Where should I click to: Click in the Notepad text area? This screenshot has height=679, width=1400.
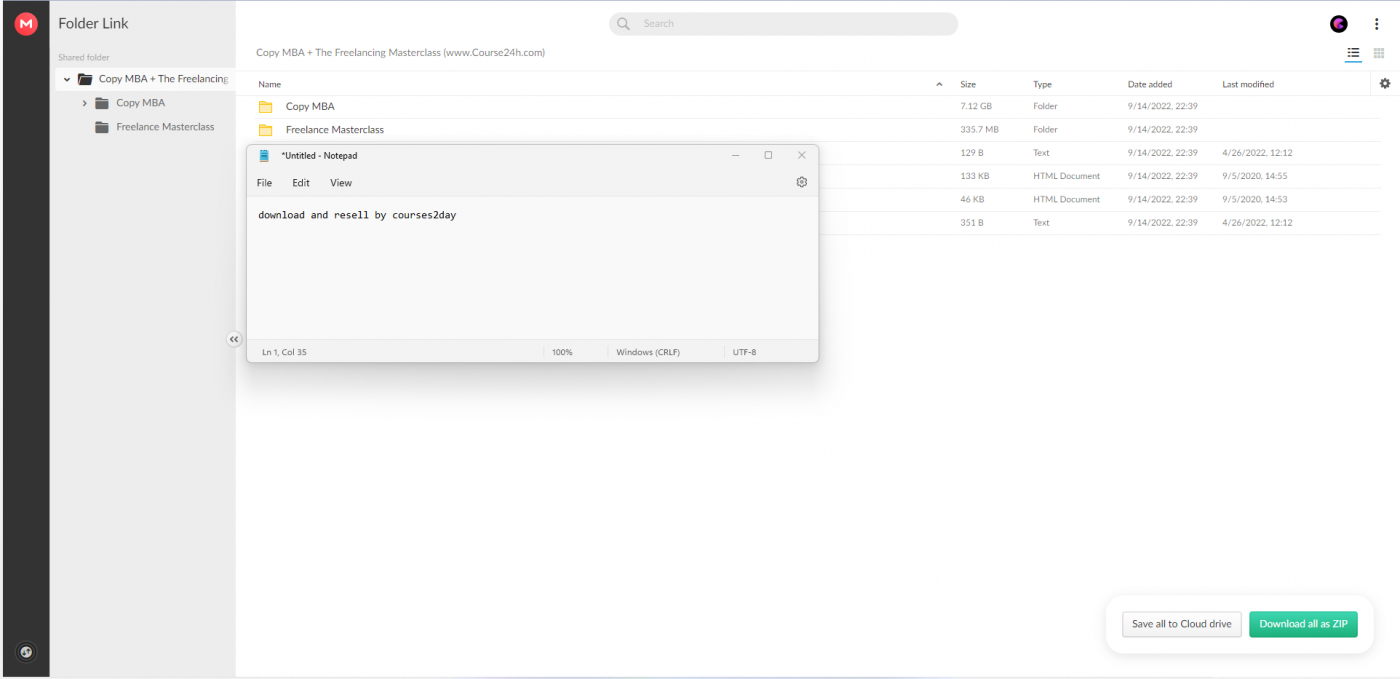click(x=532, y=268)
